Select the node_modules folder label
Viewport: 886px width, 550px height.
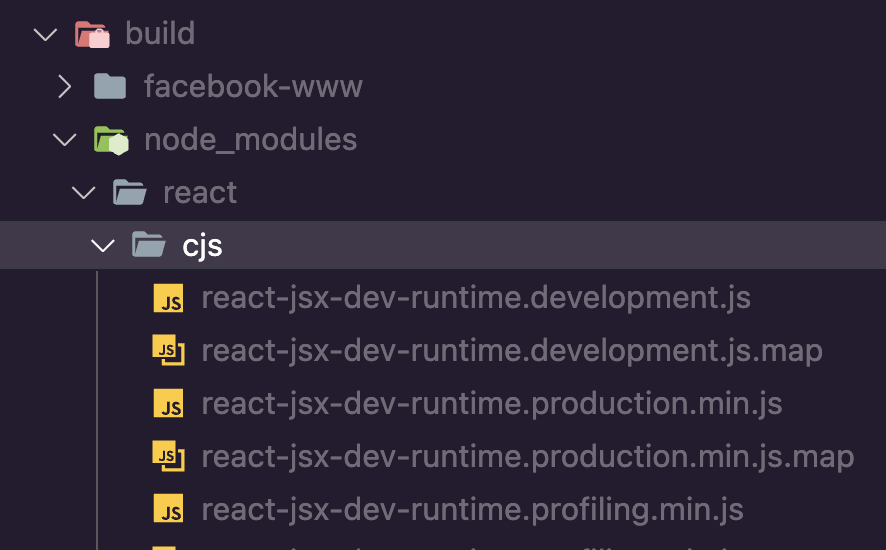click(250, 140)
